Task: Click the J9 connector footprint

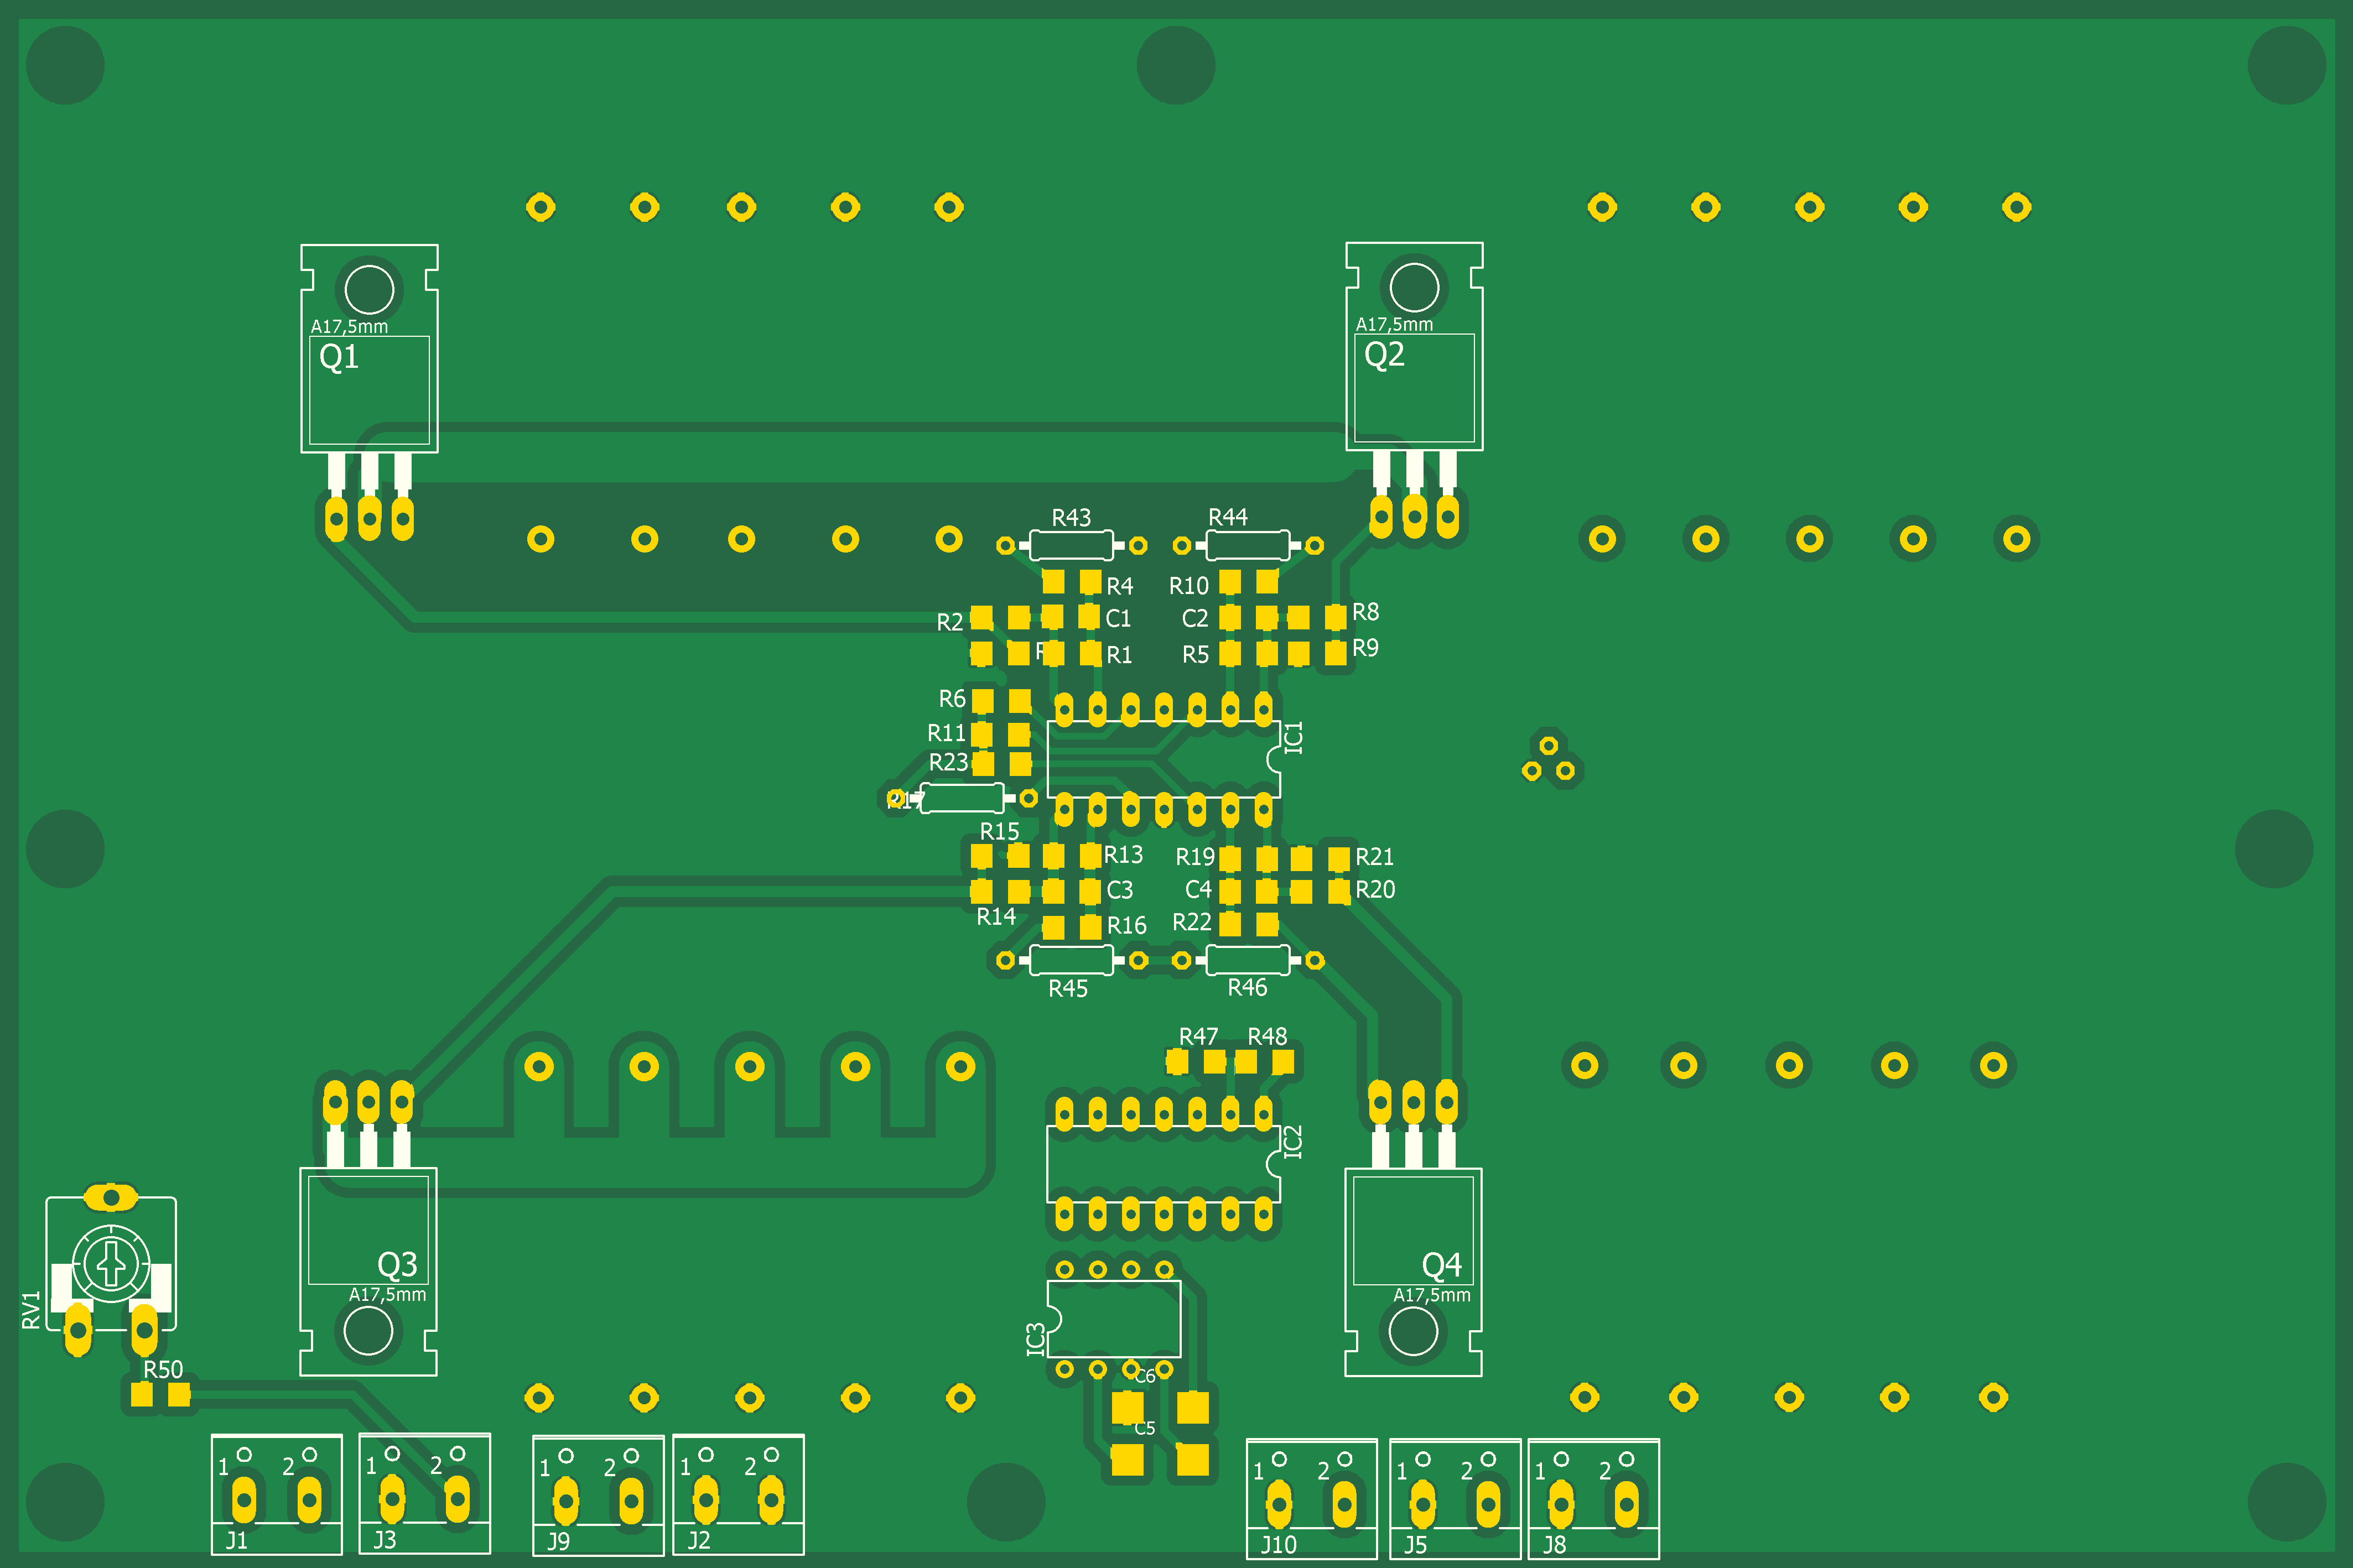Action: (598, 1495)
